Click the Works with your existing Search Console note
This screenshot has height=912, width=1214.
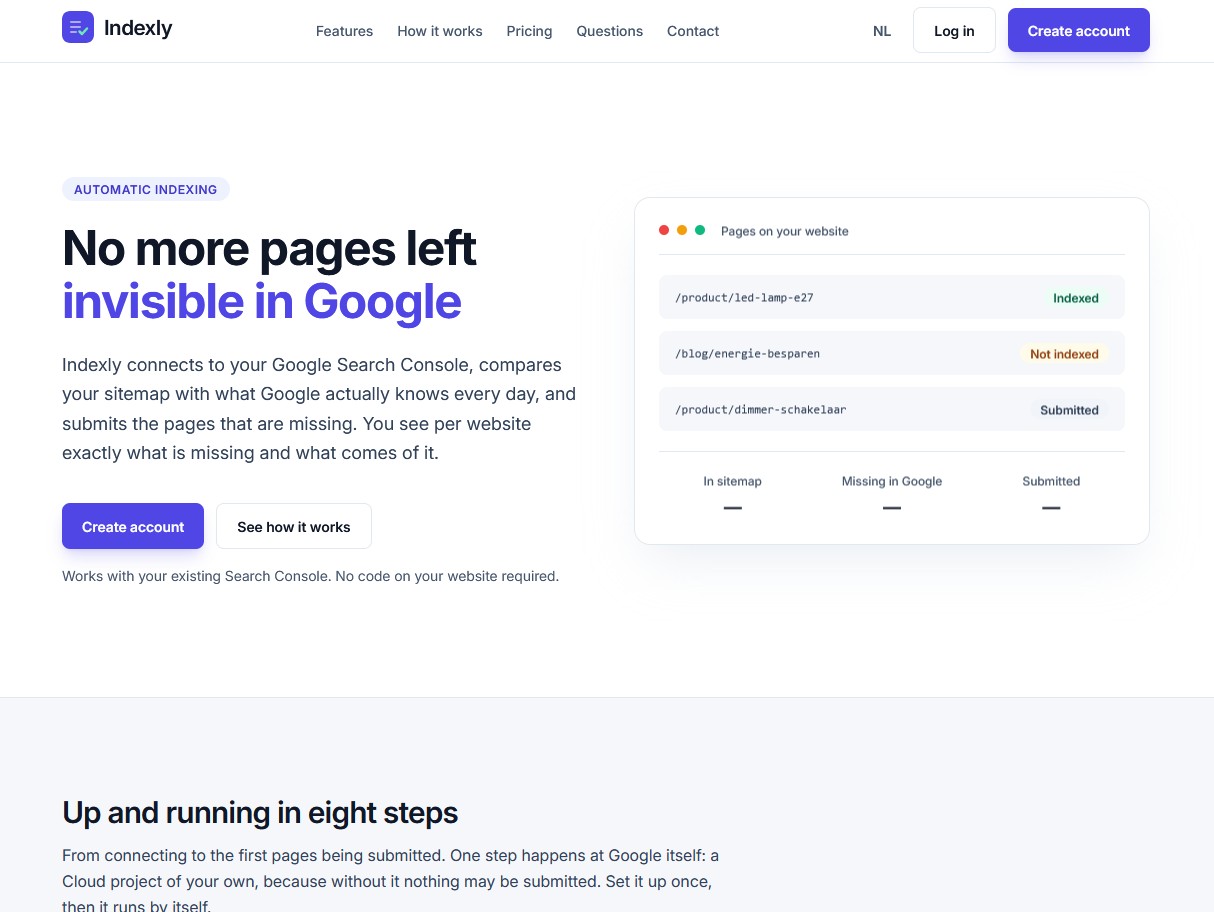tap(310, 576)
